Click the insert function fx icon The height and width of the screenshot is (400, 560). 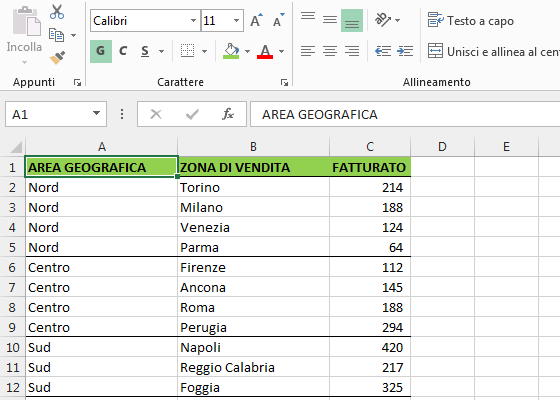click(228, 114)
